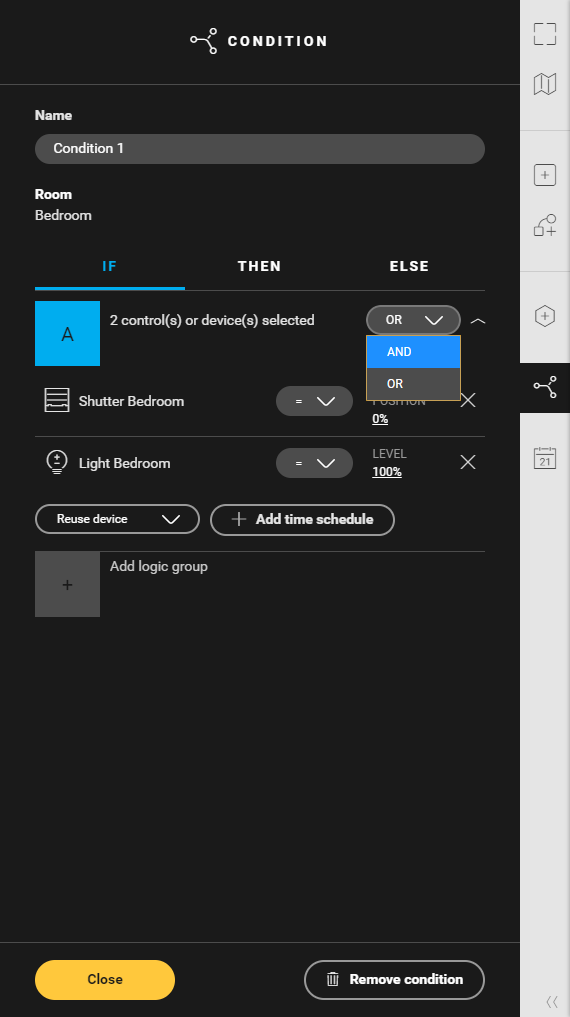Image resolution: width=570 pixels, height=1017 pixels.
Task: Click the Add logic group plus tile
Action: click(67, 584)
